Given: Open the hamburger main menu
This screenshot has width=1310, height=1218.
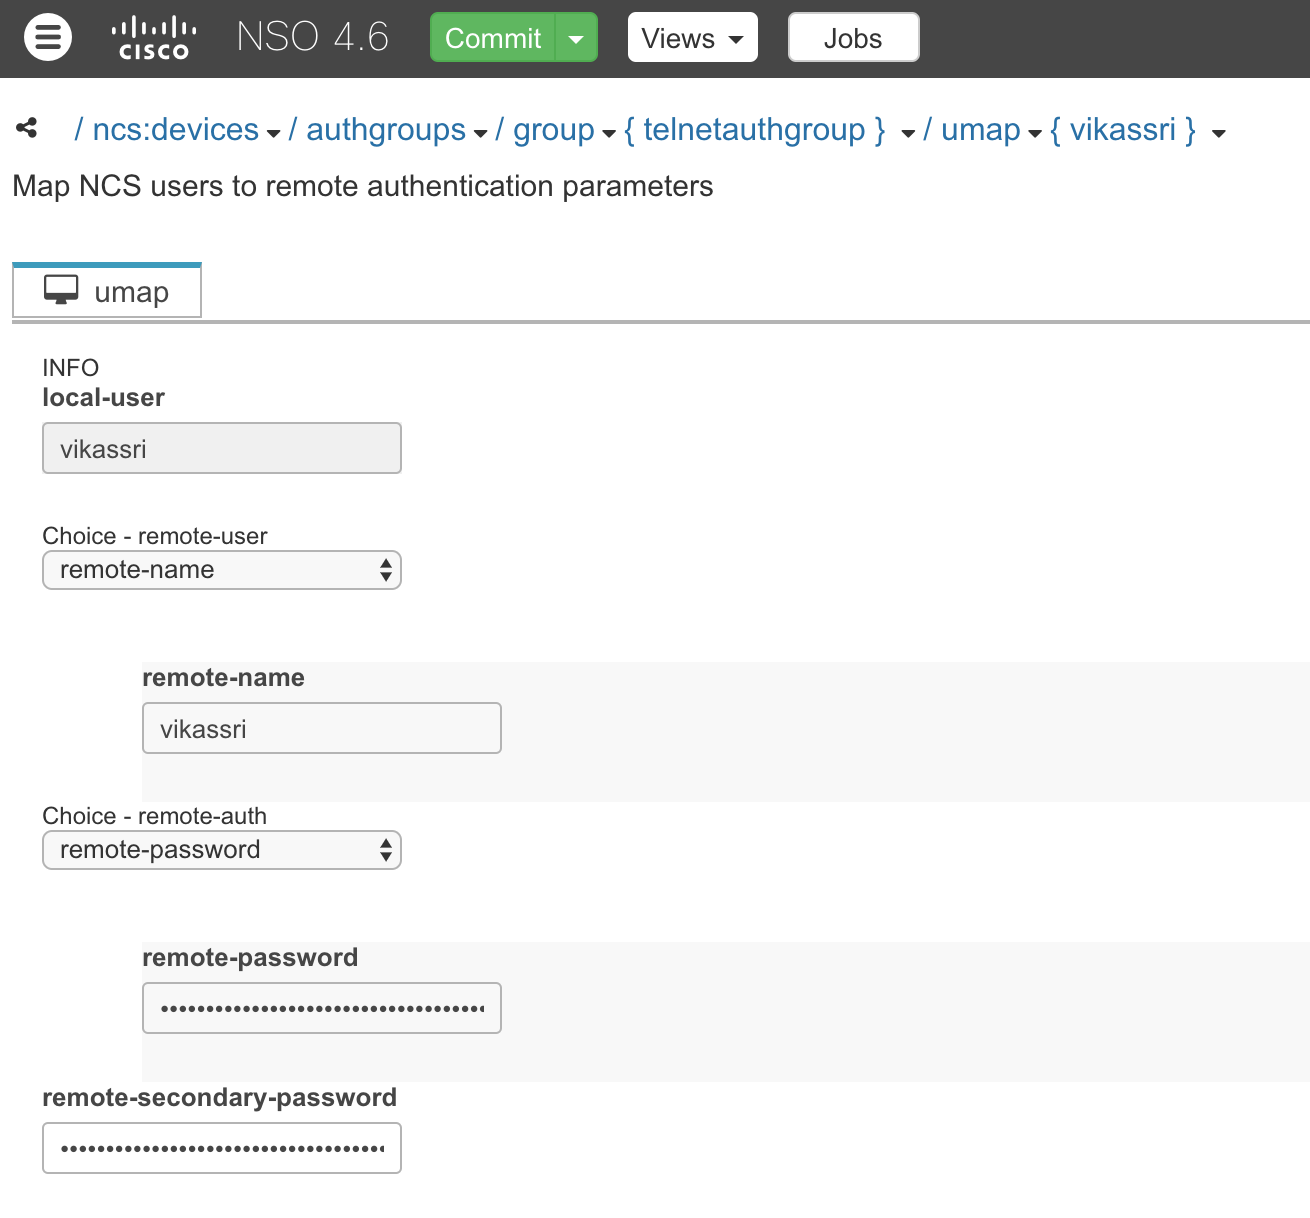Looking at the screenshot, I should [48, 38].
